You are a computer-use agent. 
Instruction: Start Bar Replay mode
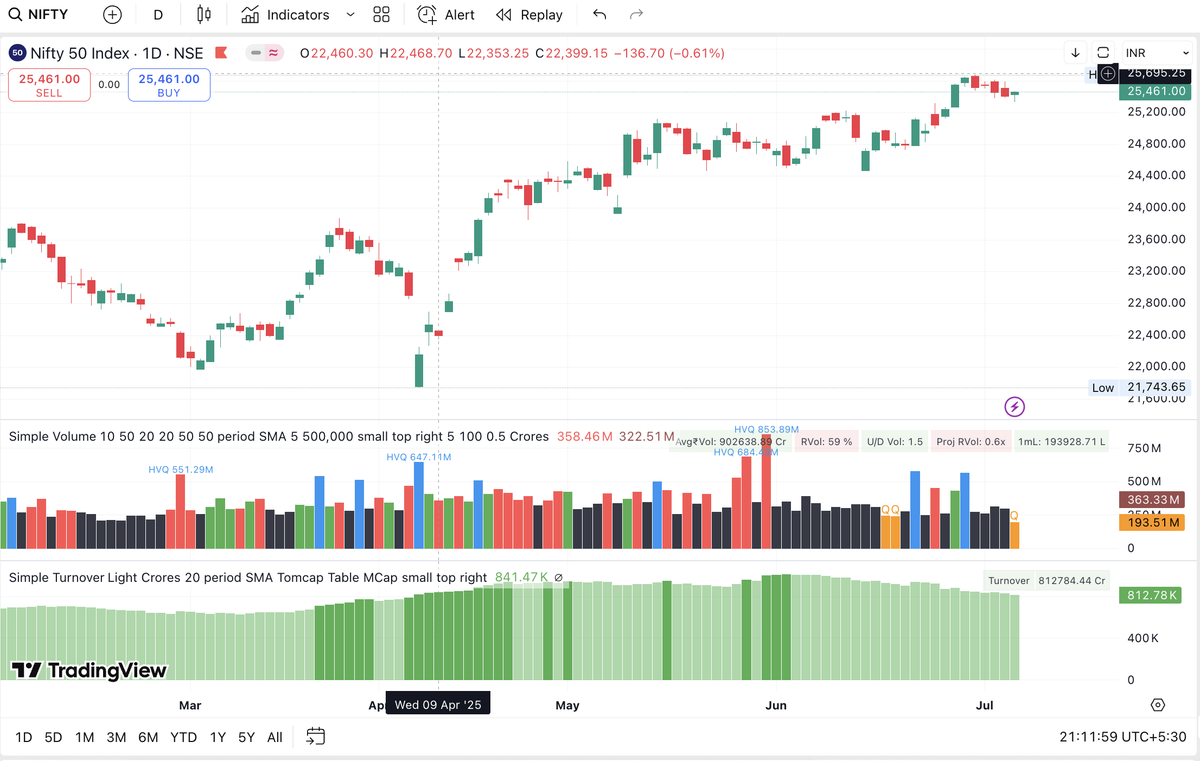[x=529, y=15]
